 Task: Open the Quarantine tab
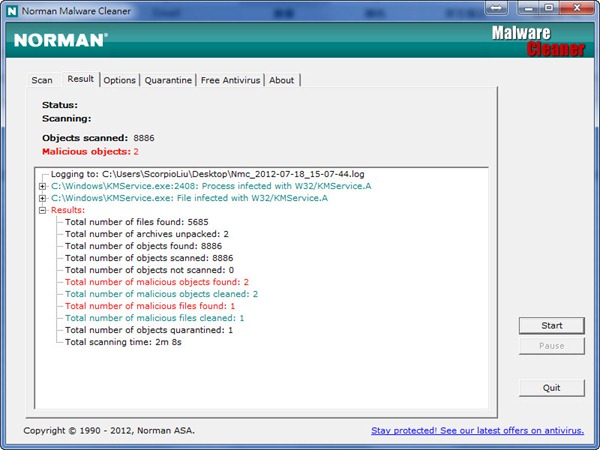tap(168, 80)
